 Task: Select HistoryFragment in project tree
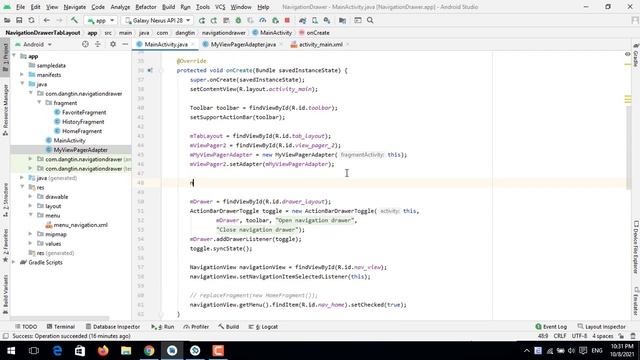coord(83,122)
